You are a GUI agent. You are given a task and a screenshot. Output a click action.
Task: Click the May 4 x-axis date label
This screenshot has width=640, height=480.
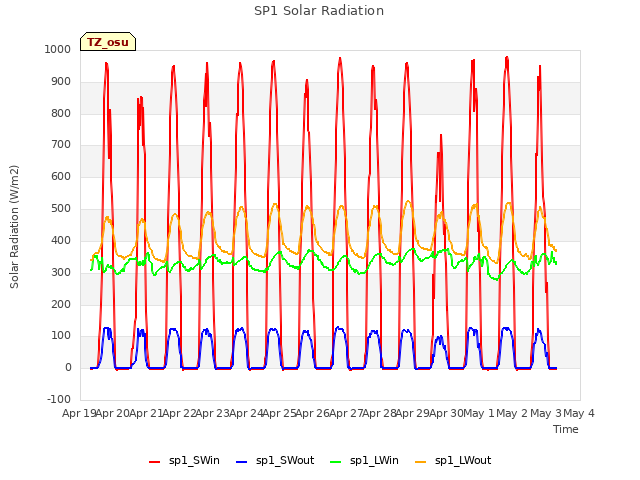point(579,413)
